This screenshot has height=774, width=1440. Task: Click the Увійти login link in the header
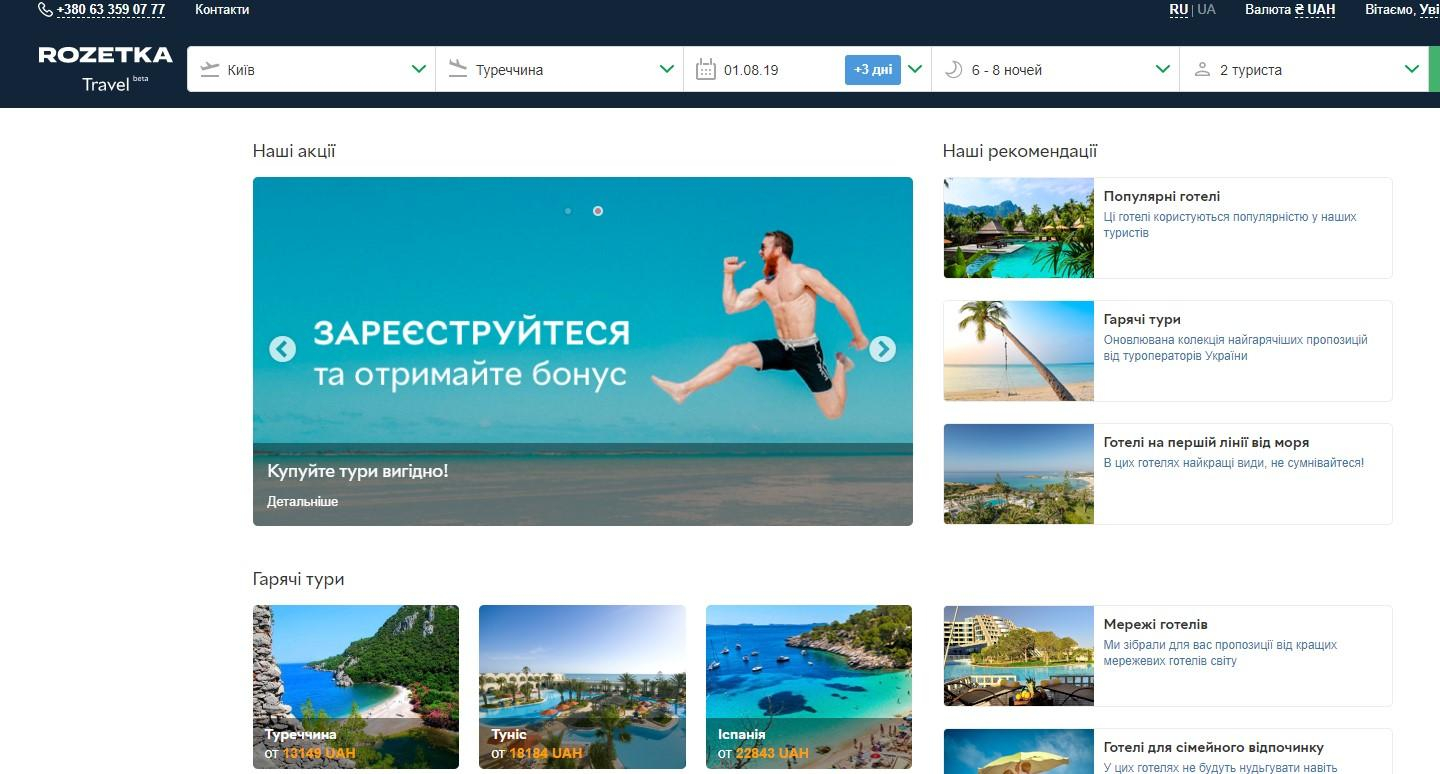point(1428,9)
